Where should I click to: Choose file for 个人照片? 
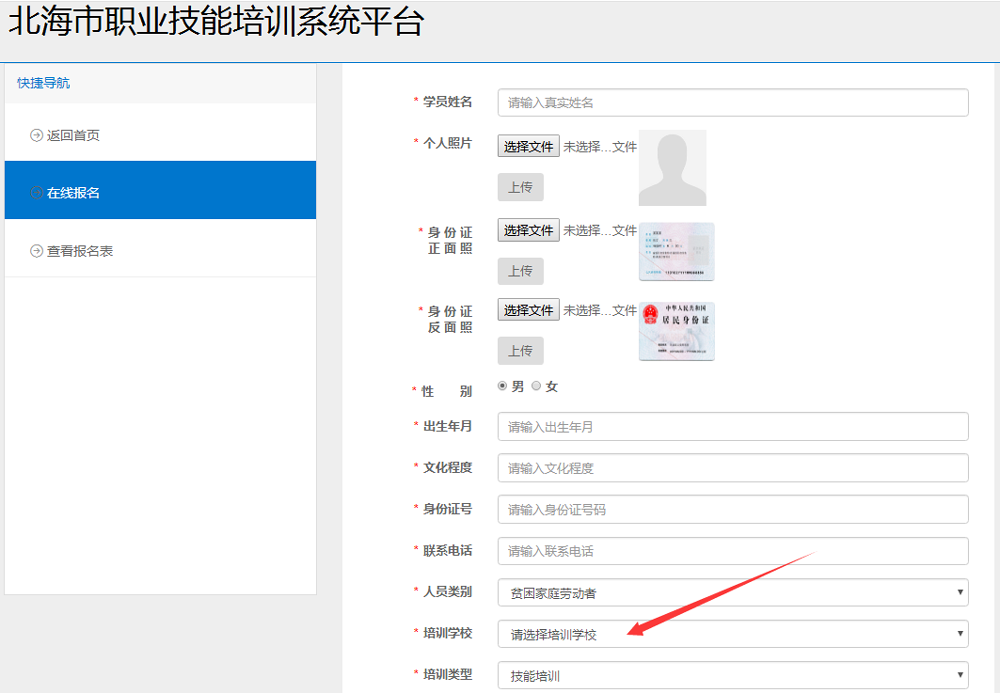528,146
